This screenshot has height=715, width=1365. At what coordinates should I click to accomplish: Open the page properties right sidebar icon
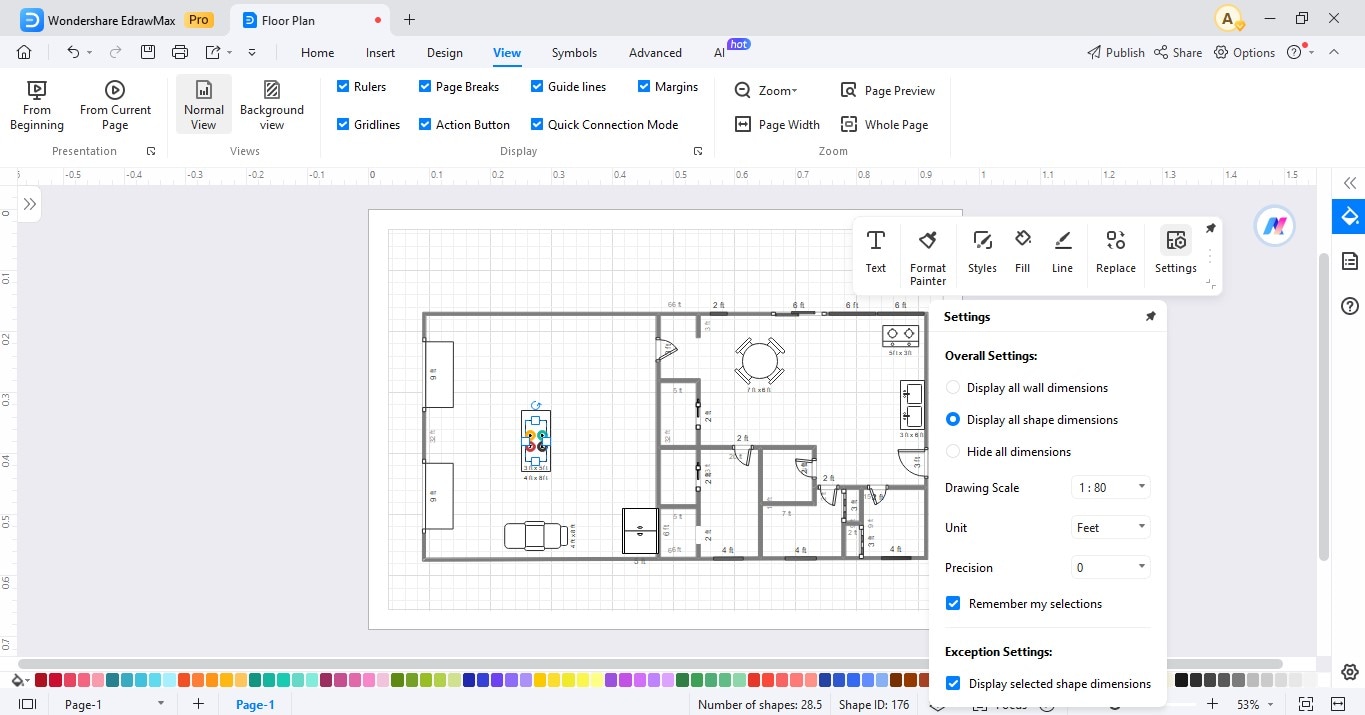pyautogui.click(x=1349, y=261)
